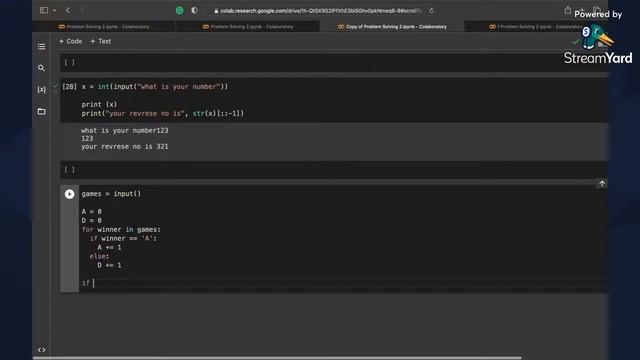Image resolution: width=640 pixels, height=360 pixels.
Task: Go back with the browser back arrow
Action: coord(68,10)
